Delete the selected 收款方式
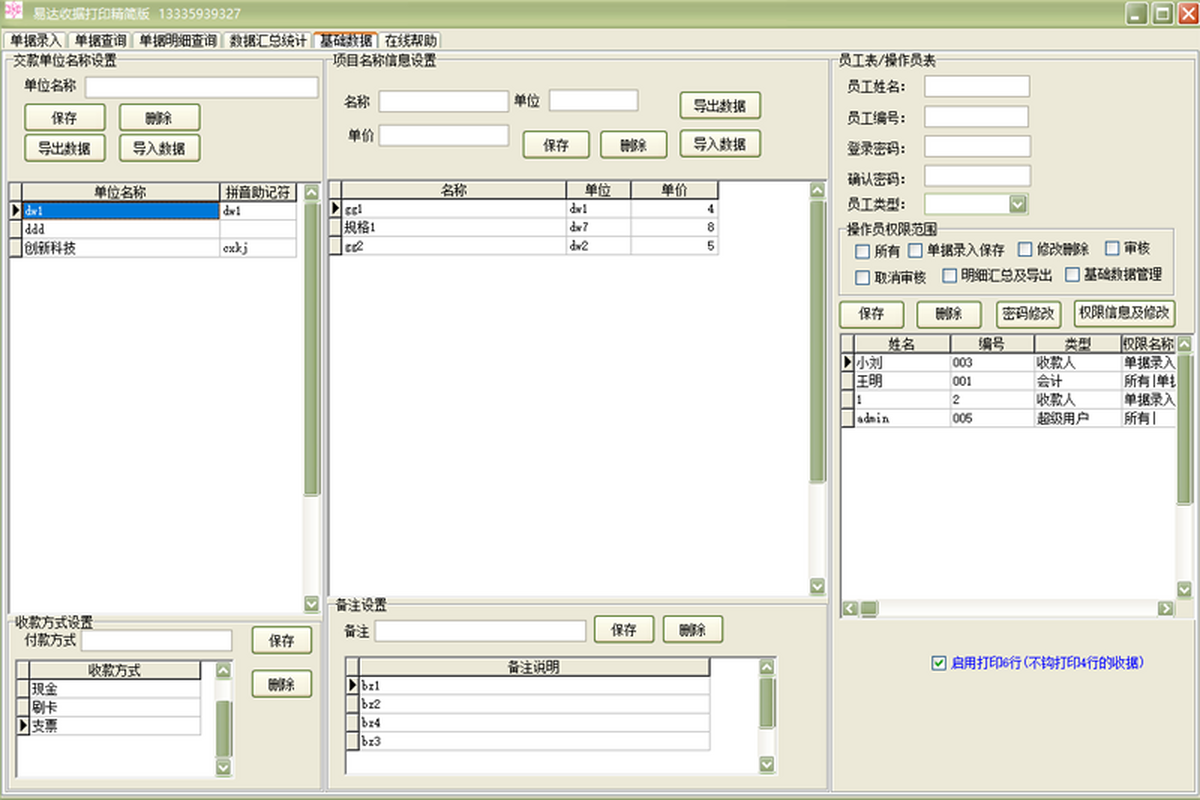This screenshot has height=800, width=1200. [282, 684]
